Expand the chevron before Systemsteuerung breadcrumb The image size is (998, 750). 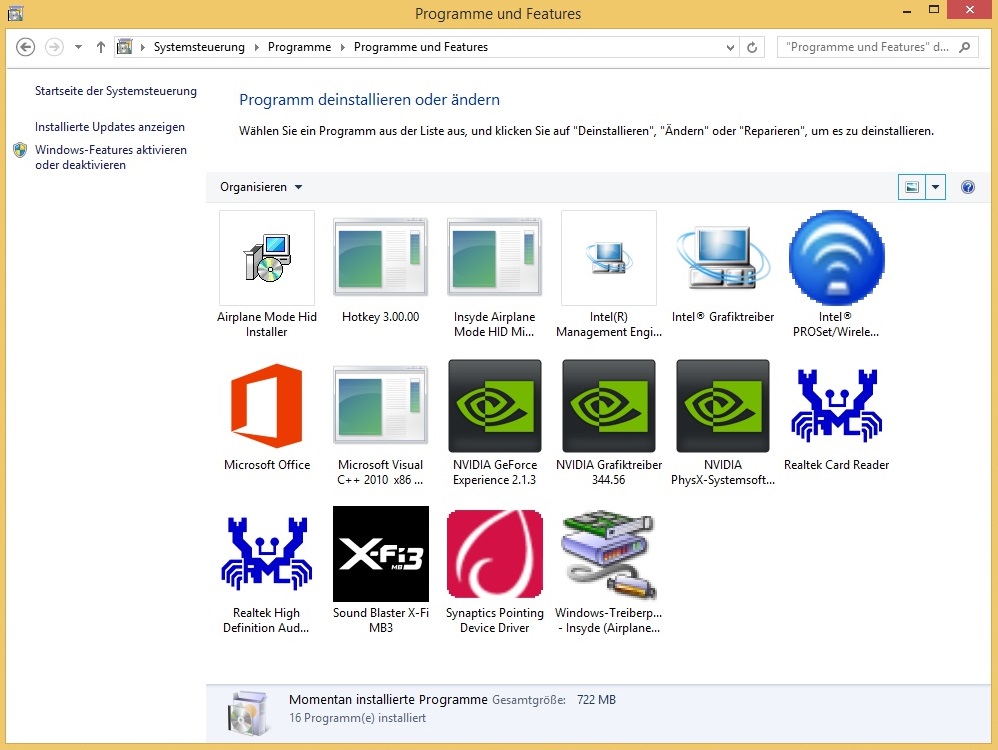[x=143, y=47]
